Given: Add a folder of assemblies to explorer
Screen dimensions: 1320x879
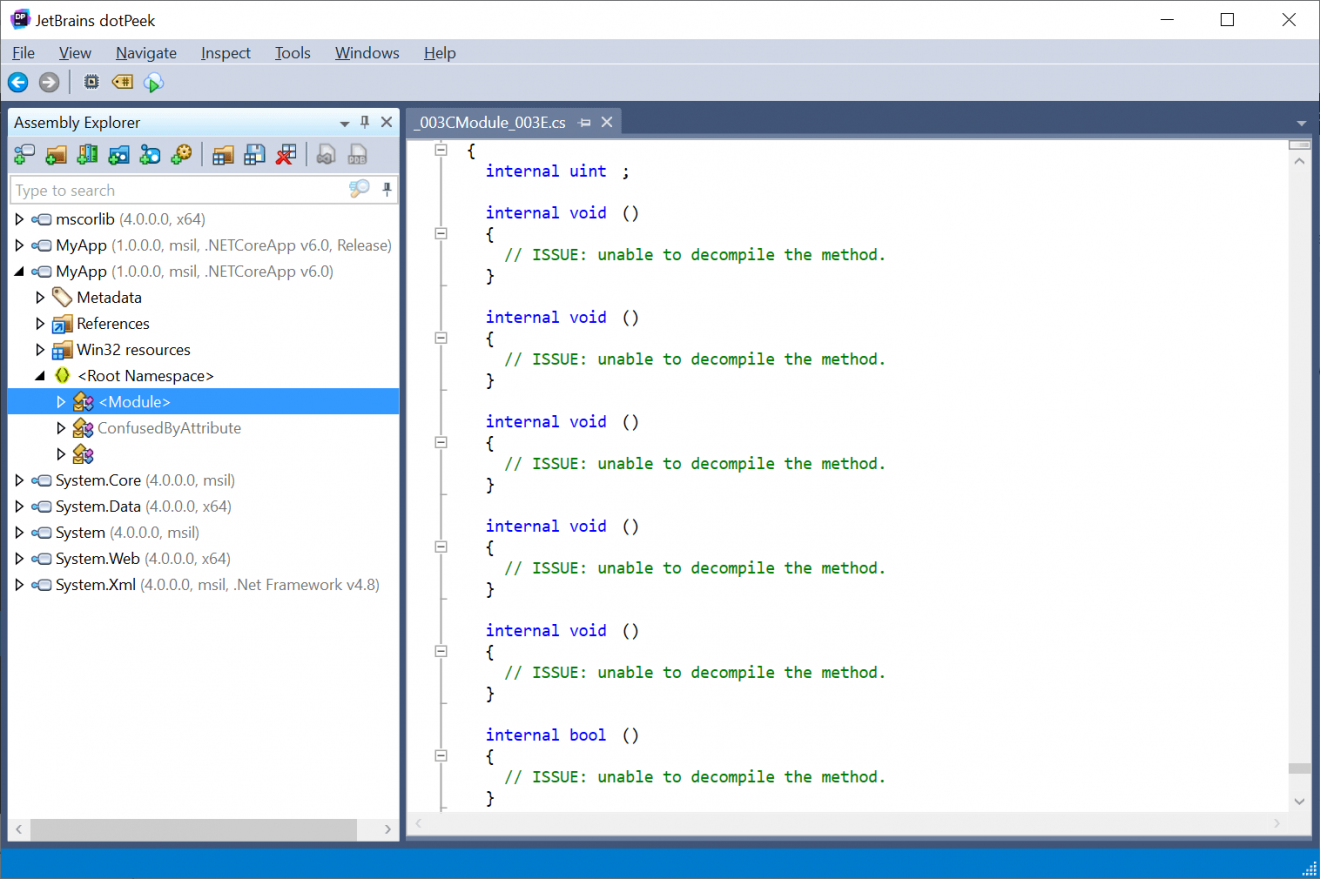Looking at the screenshot, I should coord(55,154).
